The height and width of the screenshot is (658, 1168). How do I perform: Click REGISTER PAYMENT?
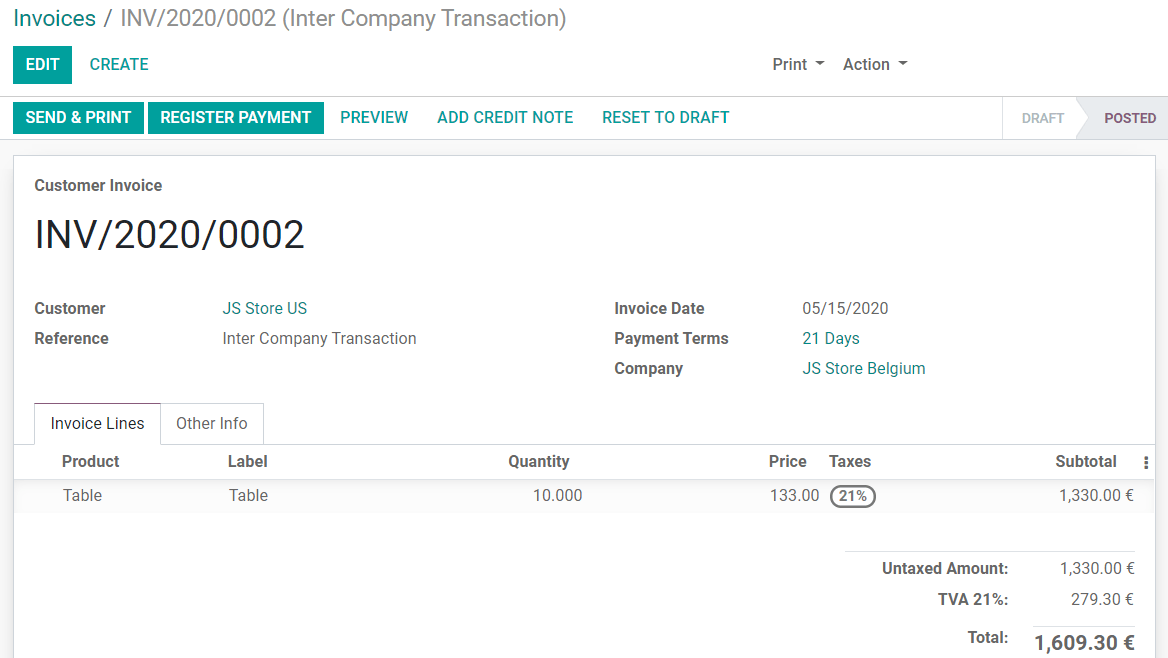pyautogui.click(x=235, y=117)
